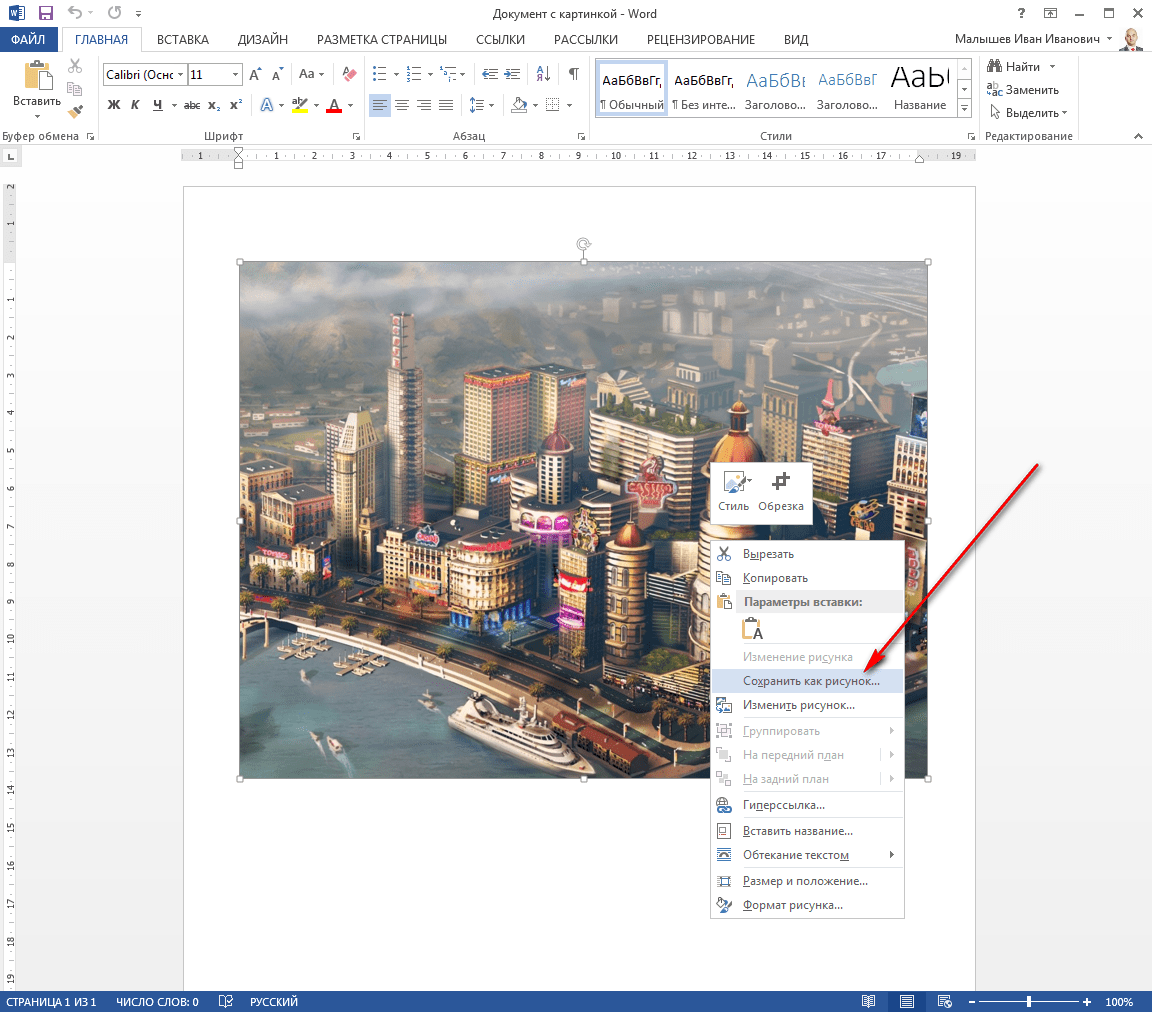Click the numbered list icon
Image resolution: width=1152 pixels, height=1012 pixels.
point(414,74)
